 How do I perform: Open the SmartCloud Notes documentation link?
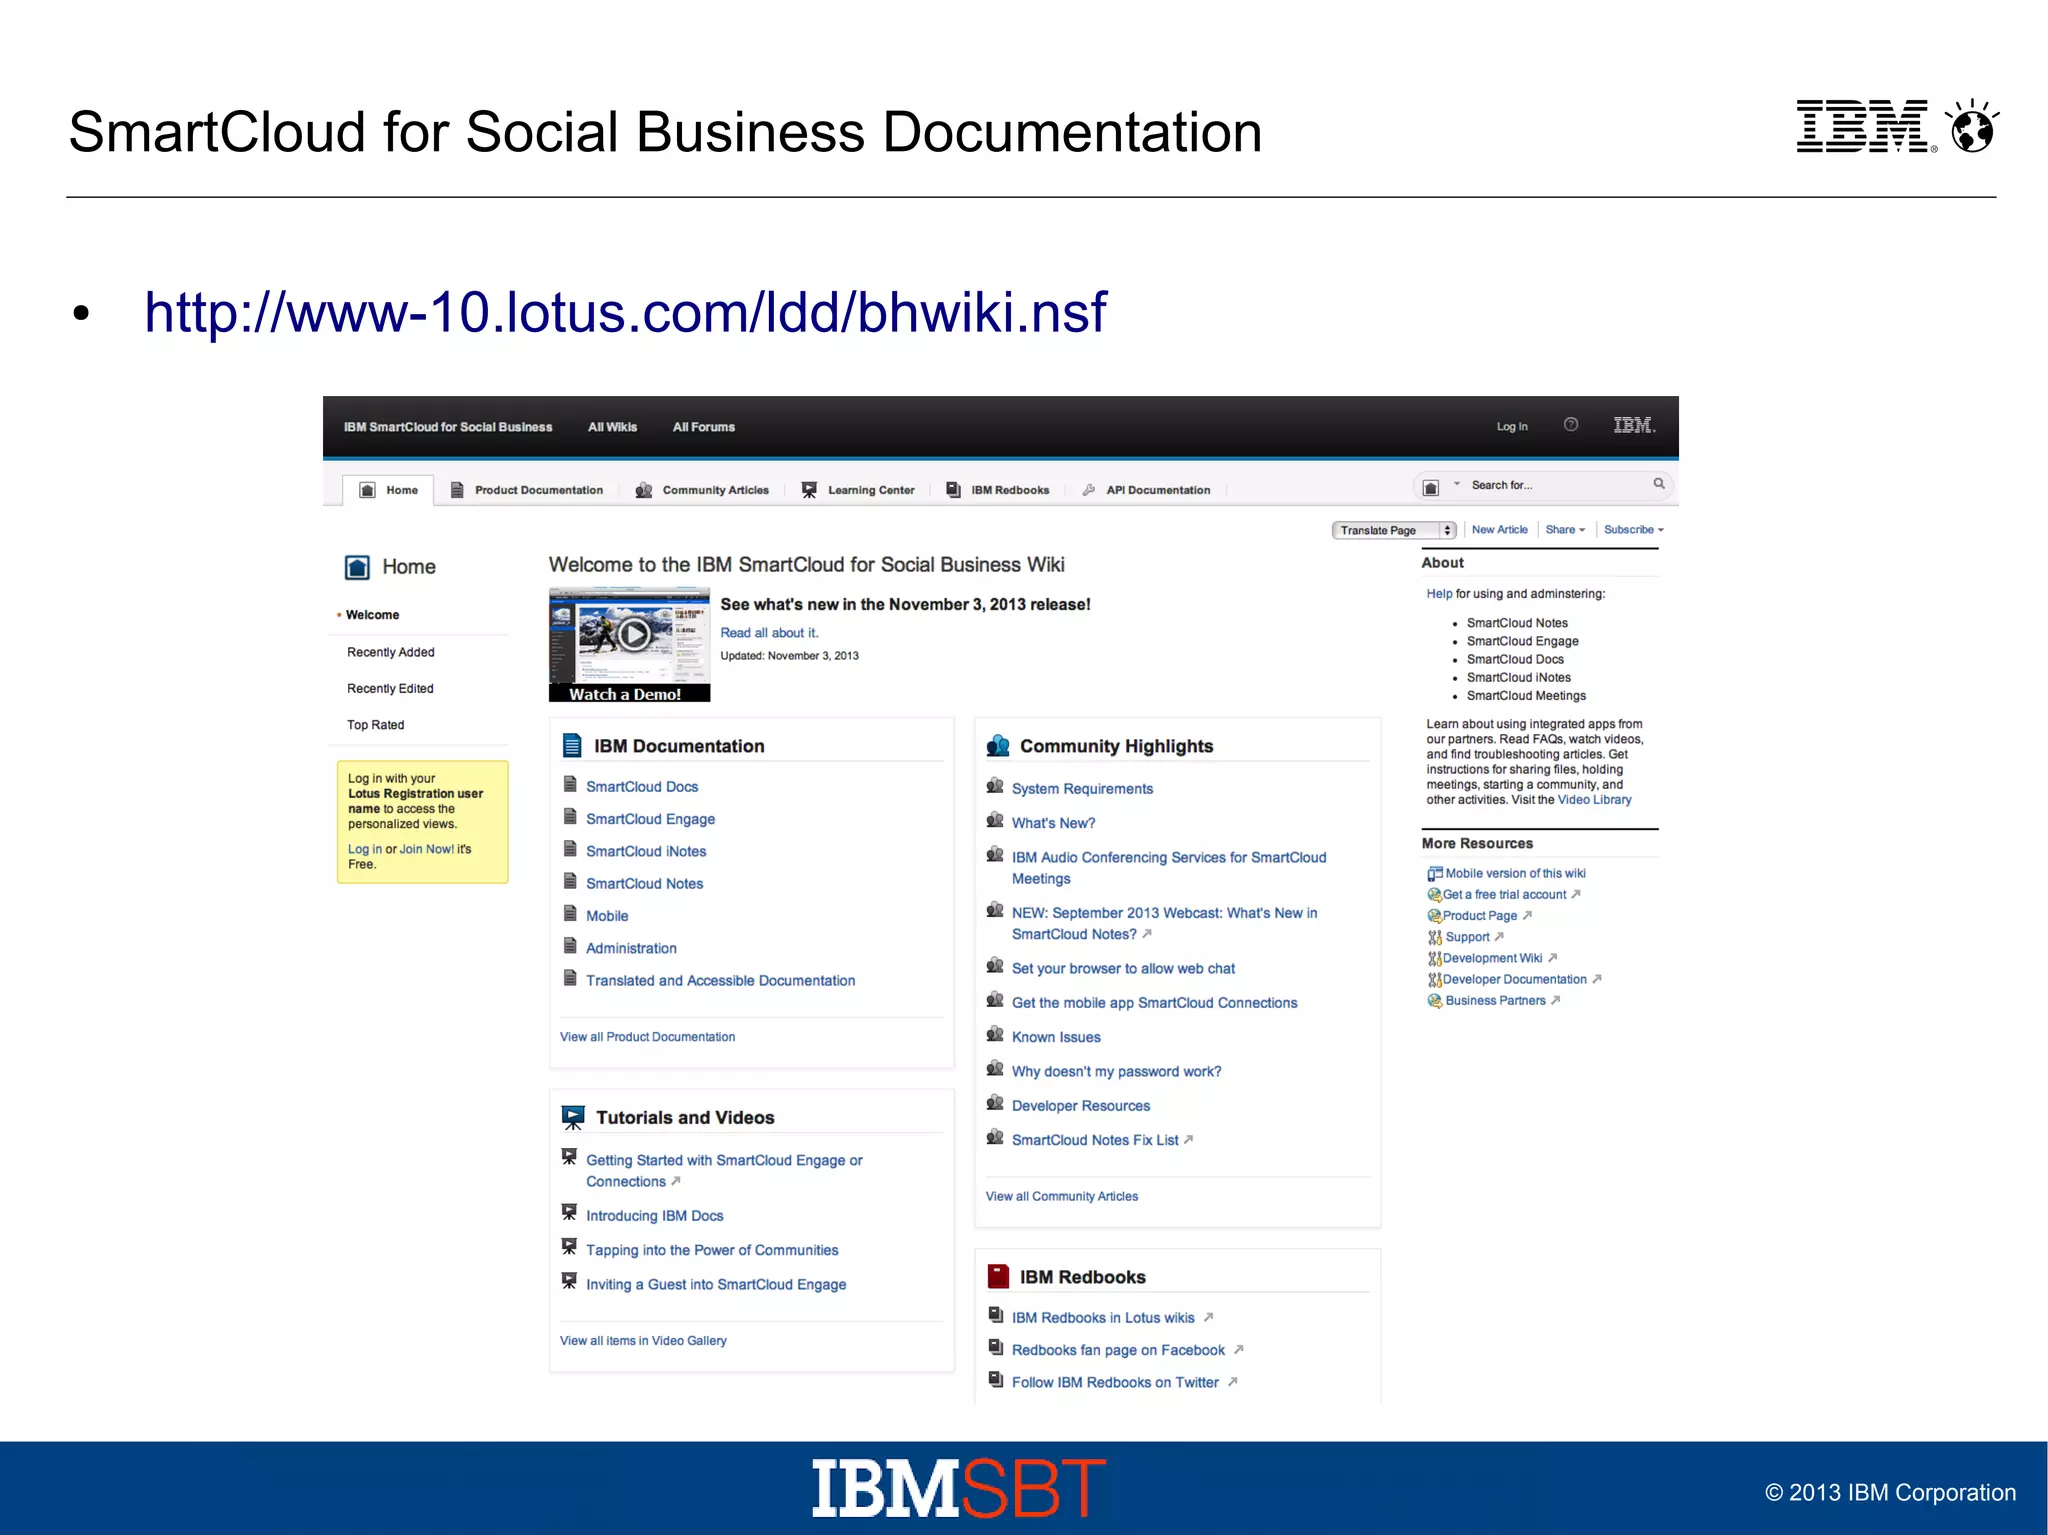(x=644, y=884)
